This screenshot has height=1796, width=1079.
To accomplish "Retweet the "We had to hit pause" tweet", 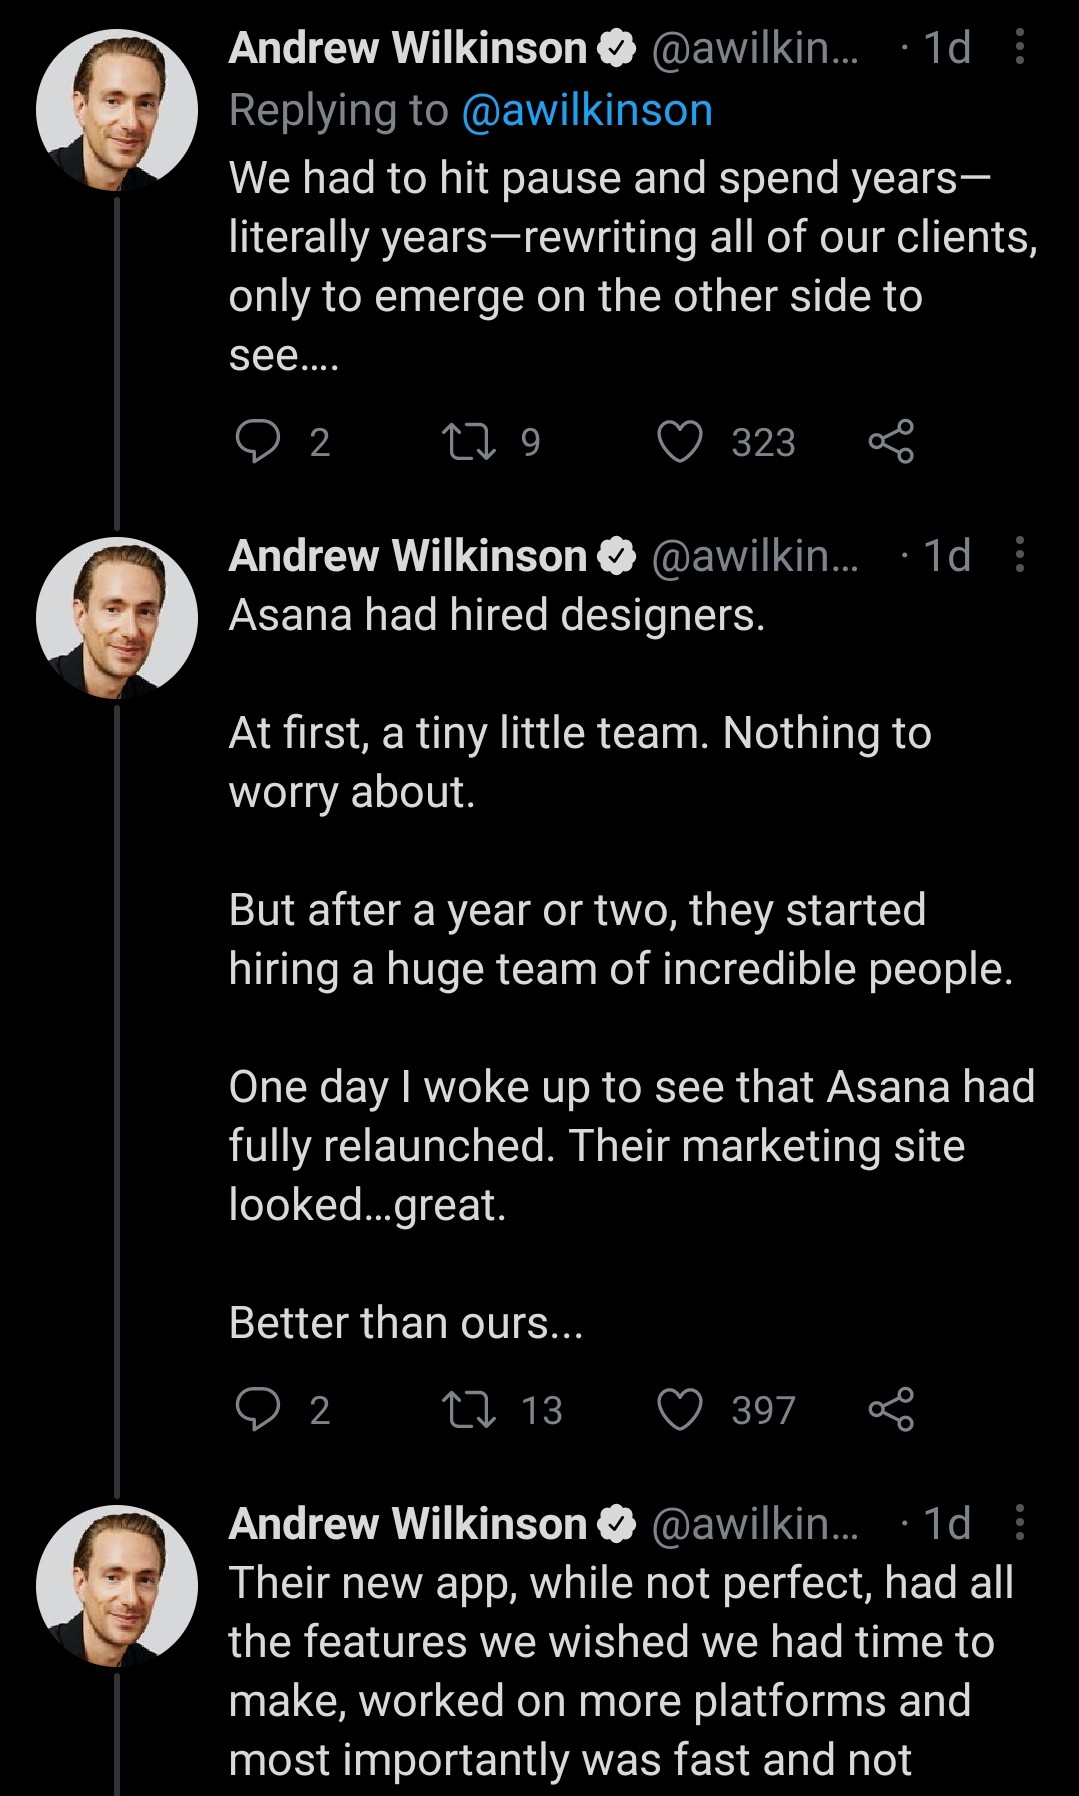I will 469,441.
